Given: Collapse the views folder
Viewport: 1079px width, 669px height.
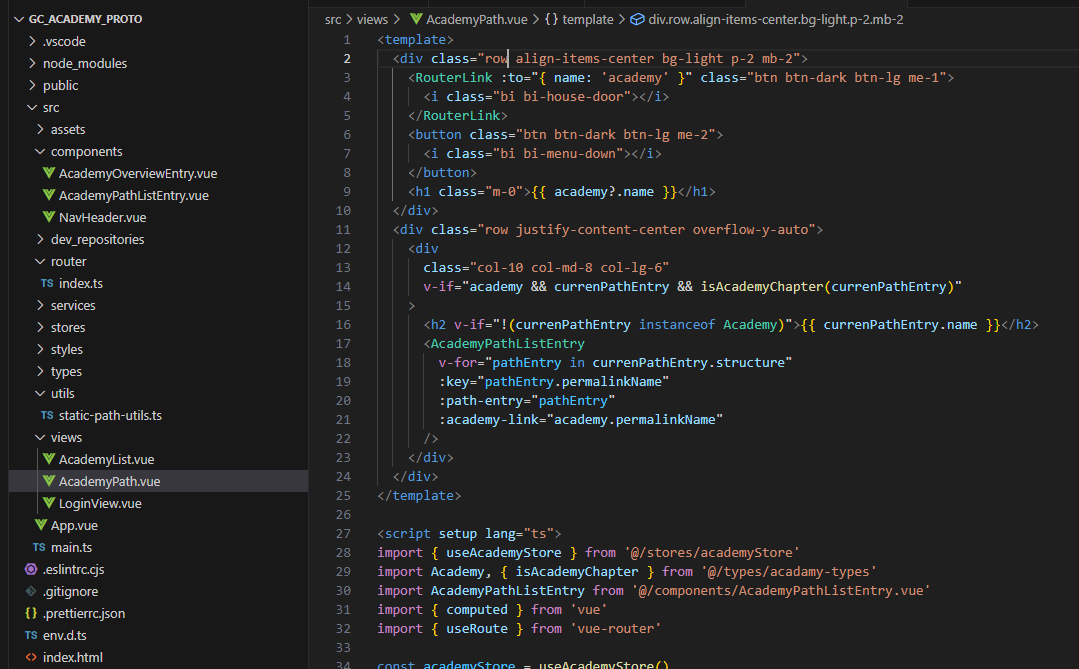Looking at the screenshot, I should coord(40,438).
